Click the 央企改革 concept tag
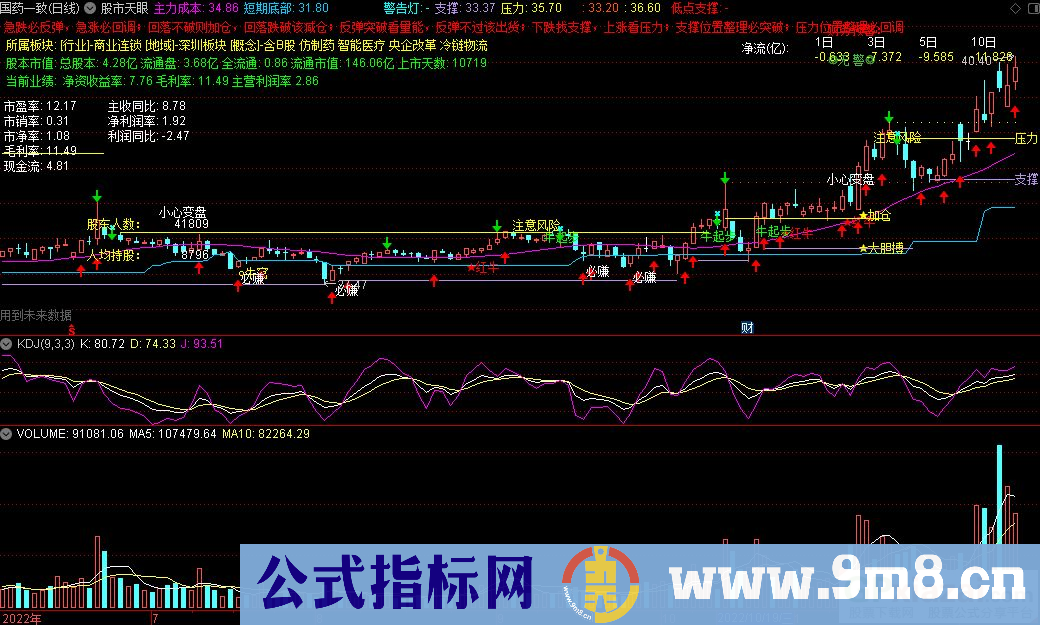Image resolution: width=1040 pixels, height=625 pixels. (413, 45)
